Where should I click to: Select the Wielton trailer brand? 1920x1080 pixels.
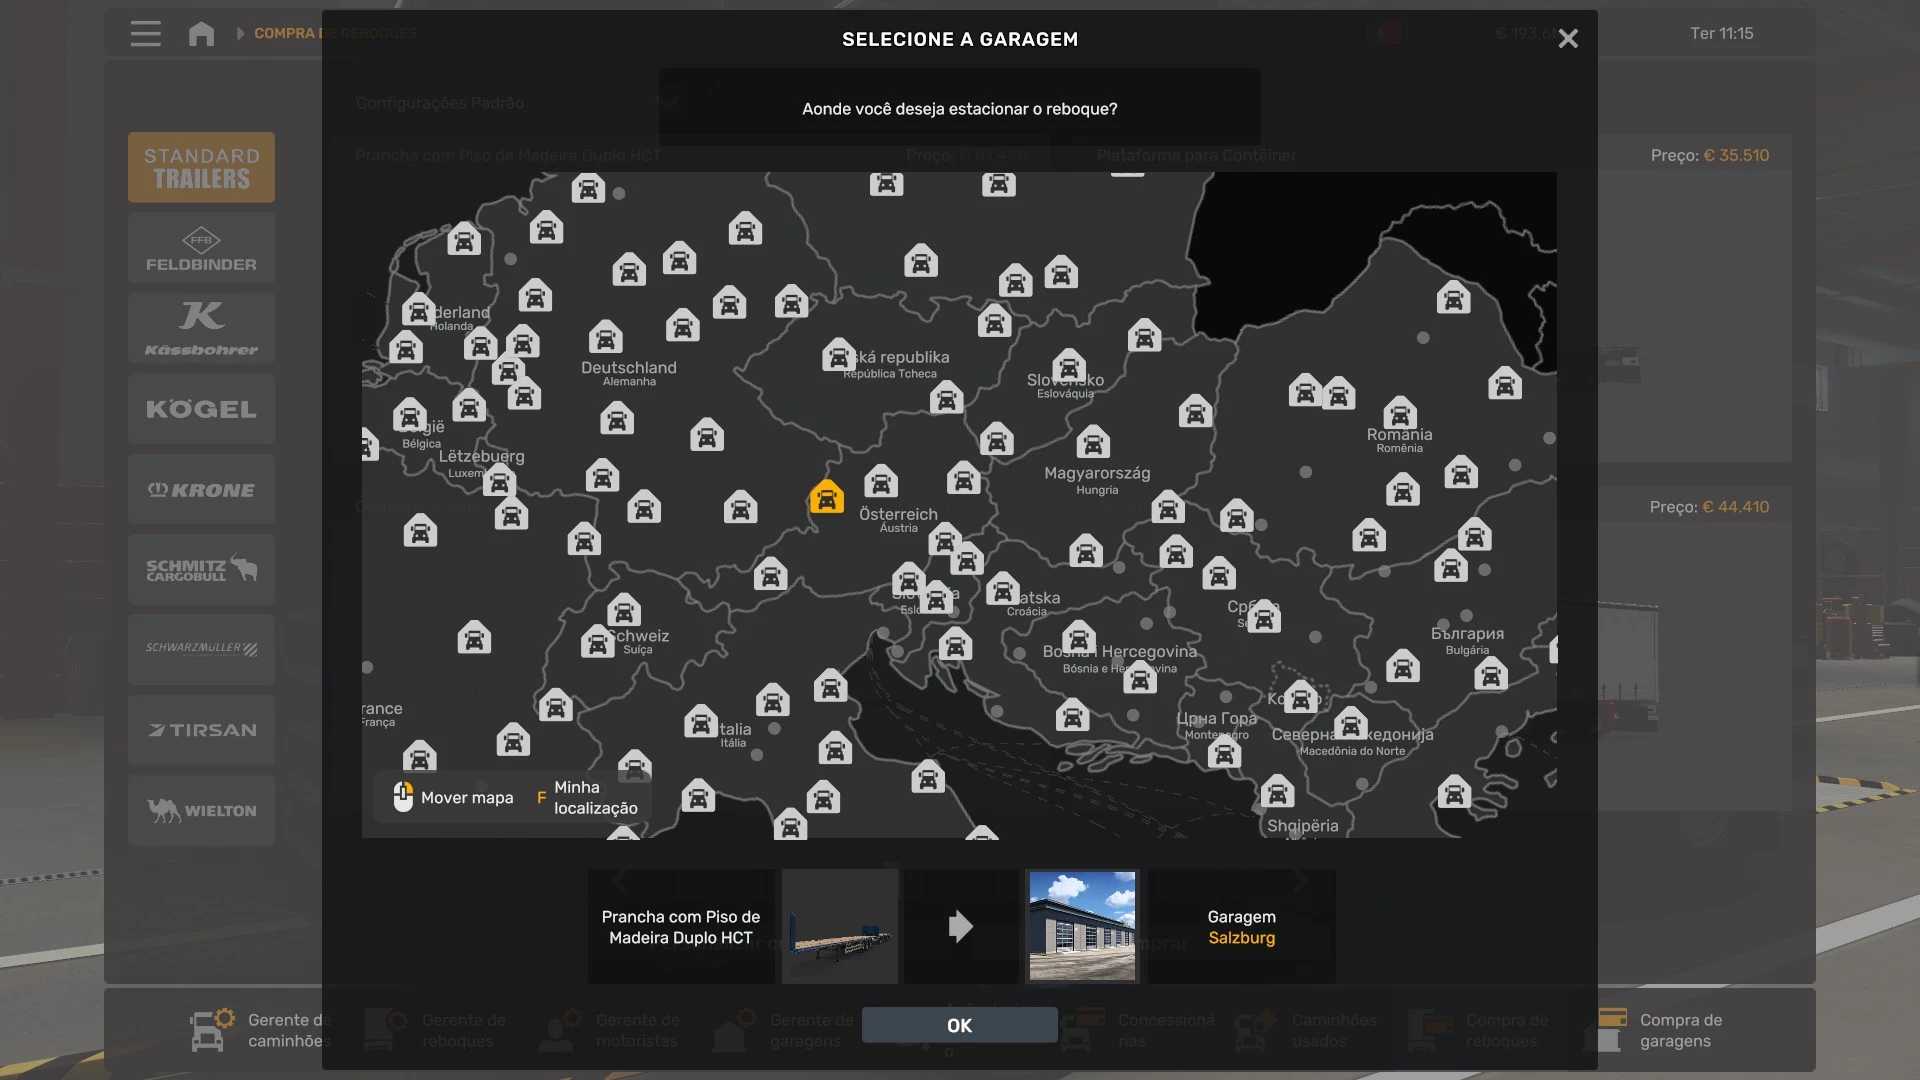201,810
